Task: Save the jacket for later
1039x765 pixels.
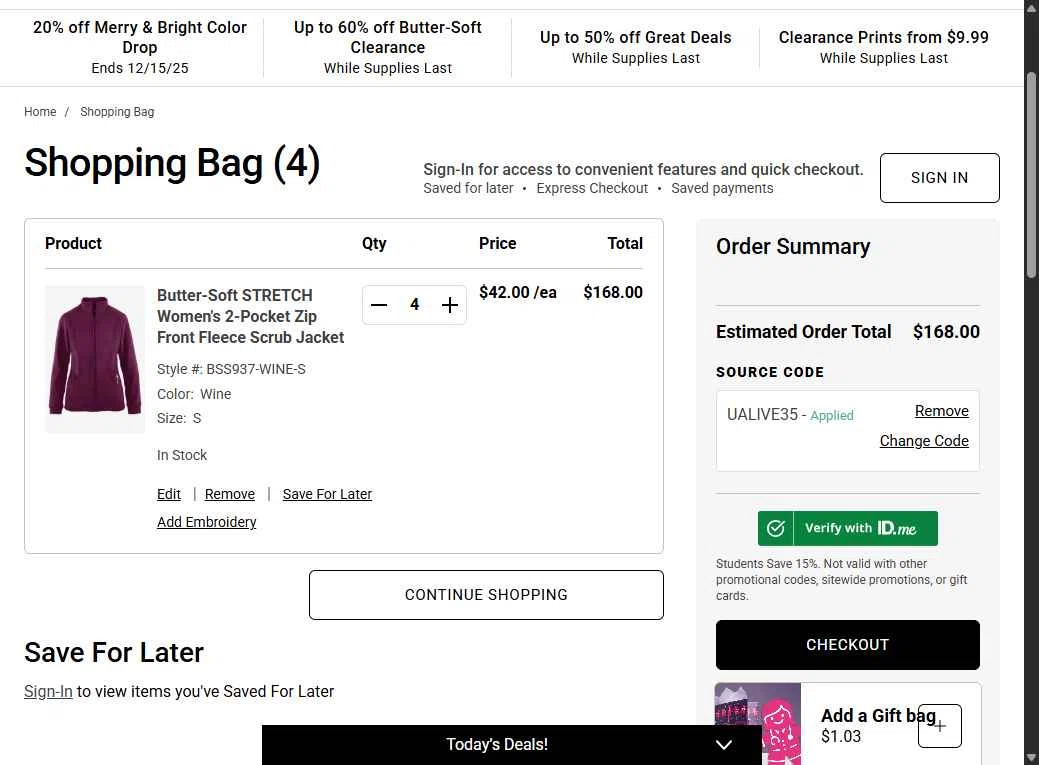Action: point(327,494)
